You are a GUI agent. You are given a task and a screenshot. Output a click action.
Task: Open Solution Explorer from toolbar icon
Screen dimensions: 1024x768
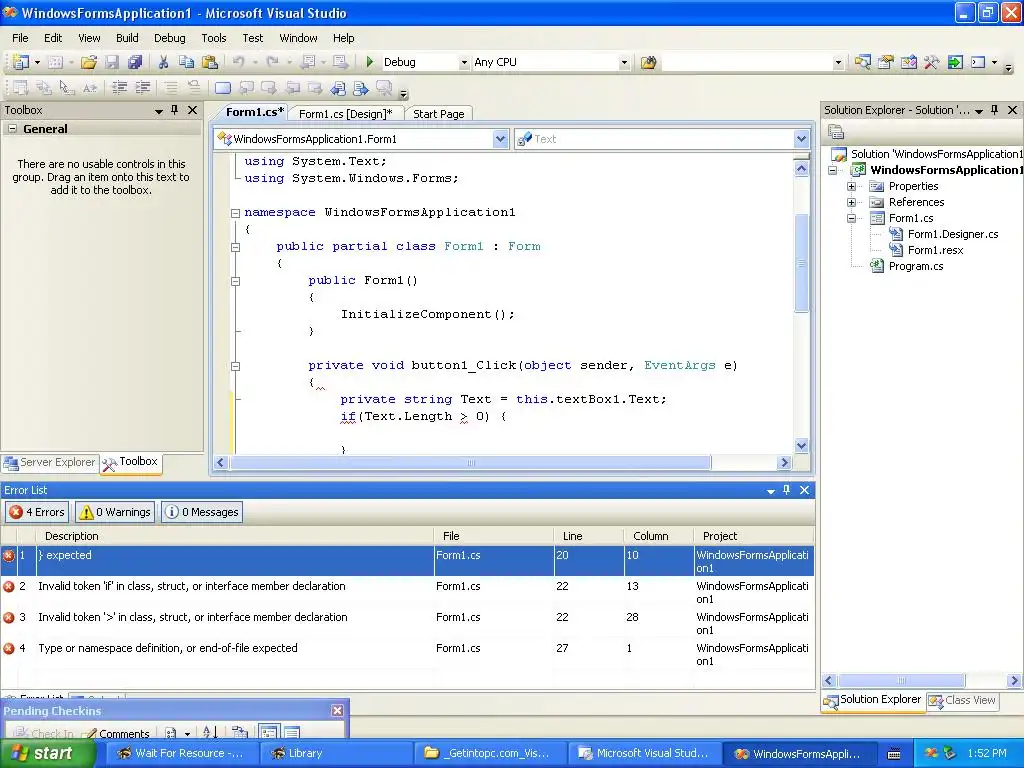click(x=863, y=63)
